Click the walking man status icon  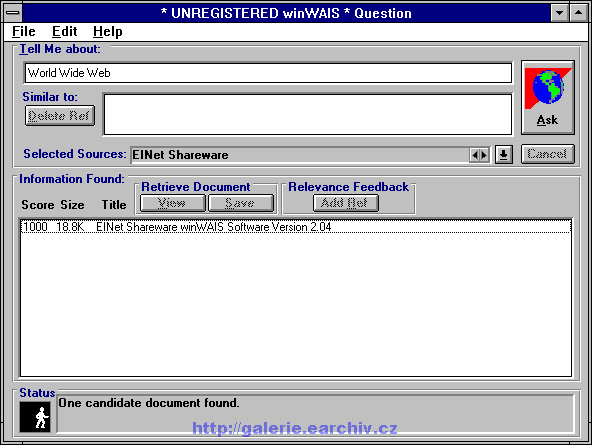point(35,417)
